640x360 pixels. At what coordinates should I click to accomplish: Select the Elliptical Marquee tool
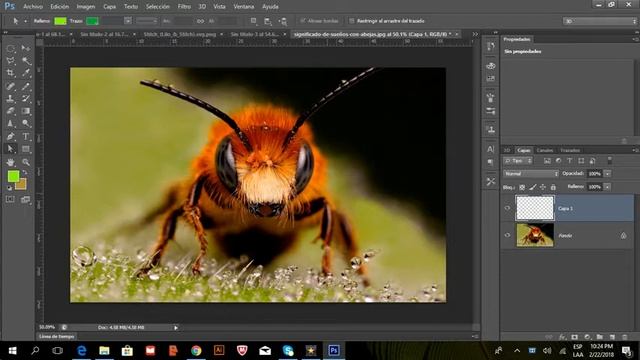tap(11, 49)
